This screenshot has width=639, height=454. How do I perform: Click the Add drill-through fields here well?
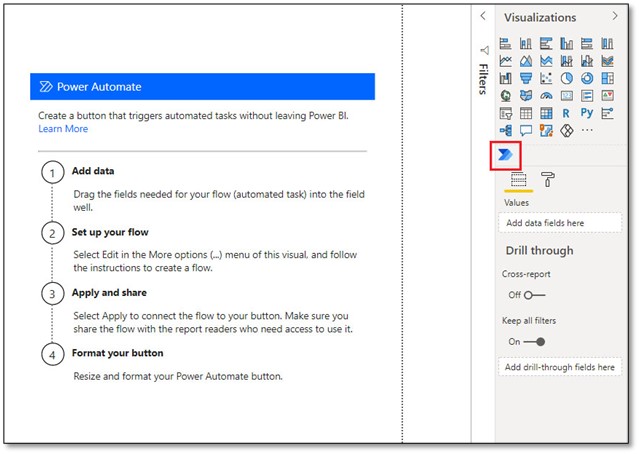click(x=560, y=367)
